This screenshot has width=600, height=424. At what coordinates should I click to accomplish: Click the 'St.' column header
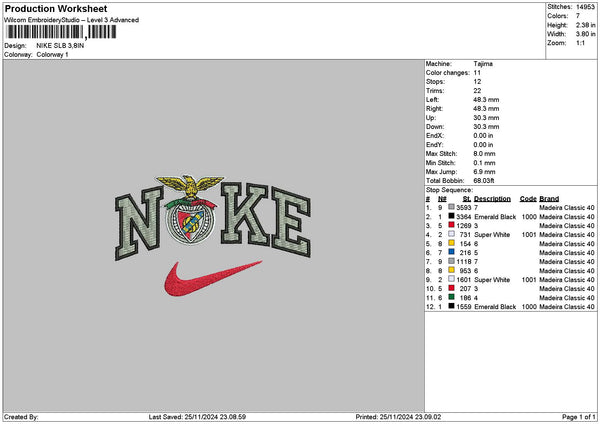pyautogui.click(x=466, y=199)
